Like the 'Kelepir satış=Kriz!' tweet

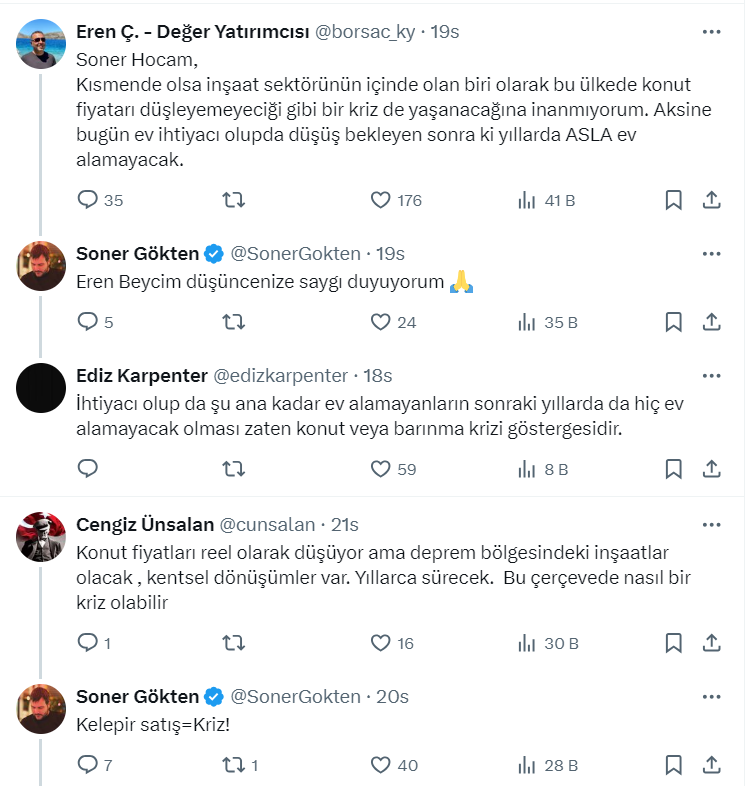[380, 765]
